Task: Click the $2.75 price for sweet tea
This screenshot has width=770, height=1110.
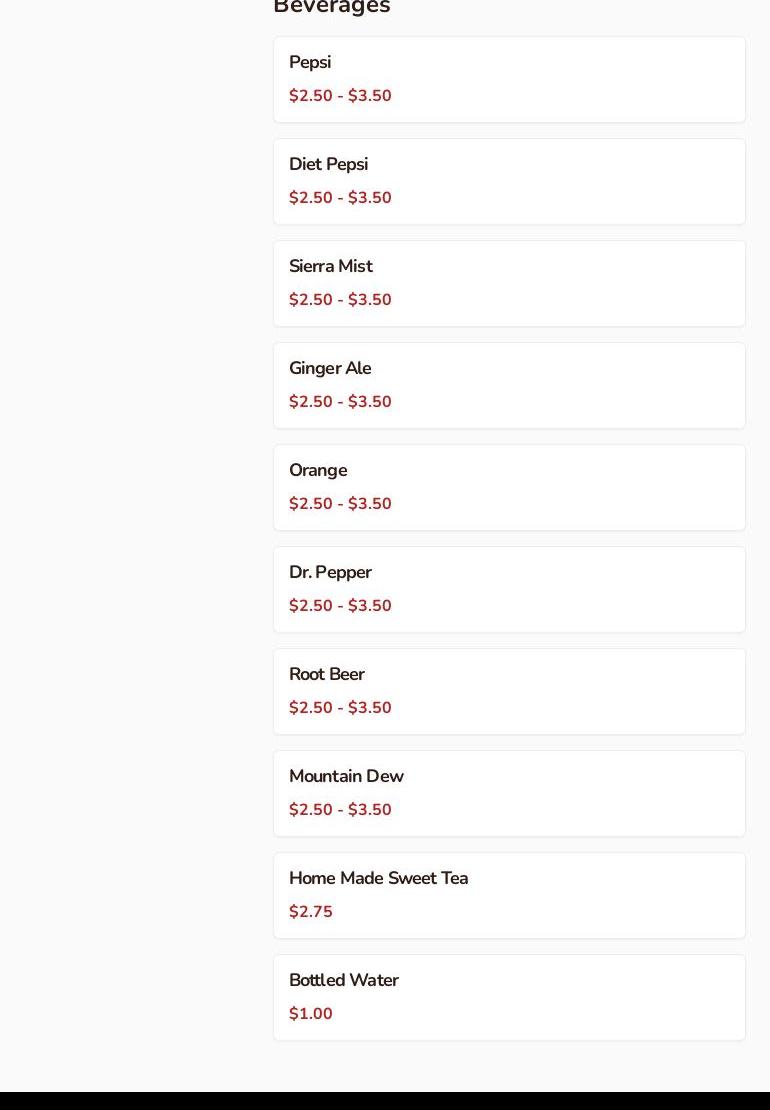Action: click(x=311, y=912)
